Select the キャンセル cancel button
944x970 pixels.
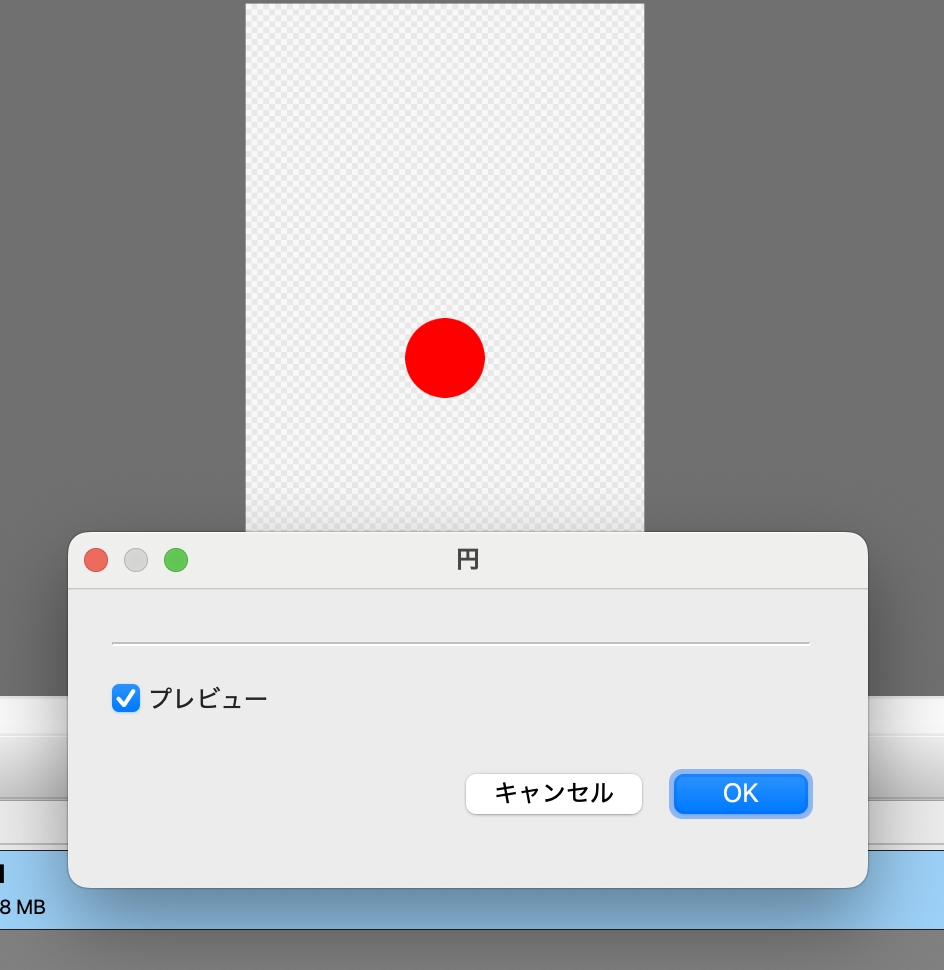point(553,793)
